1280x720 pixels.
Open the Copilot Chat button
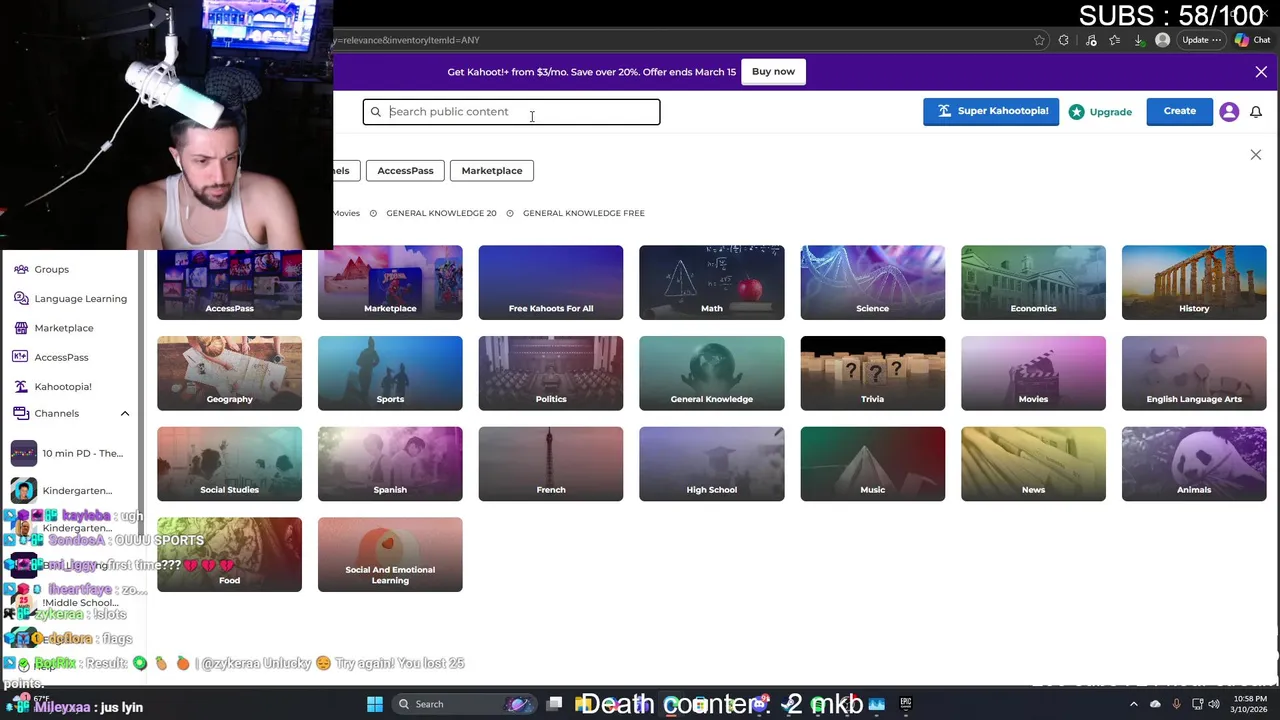coord(1253,40)
